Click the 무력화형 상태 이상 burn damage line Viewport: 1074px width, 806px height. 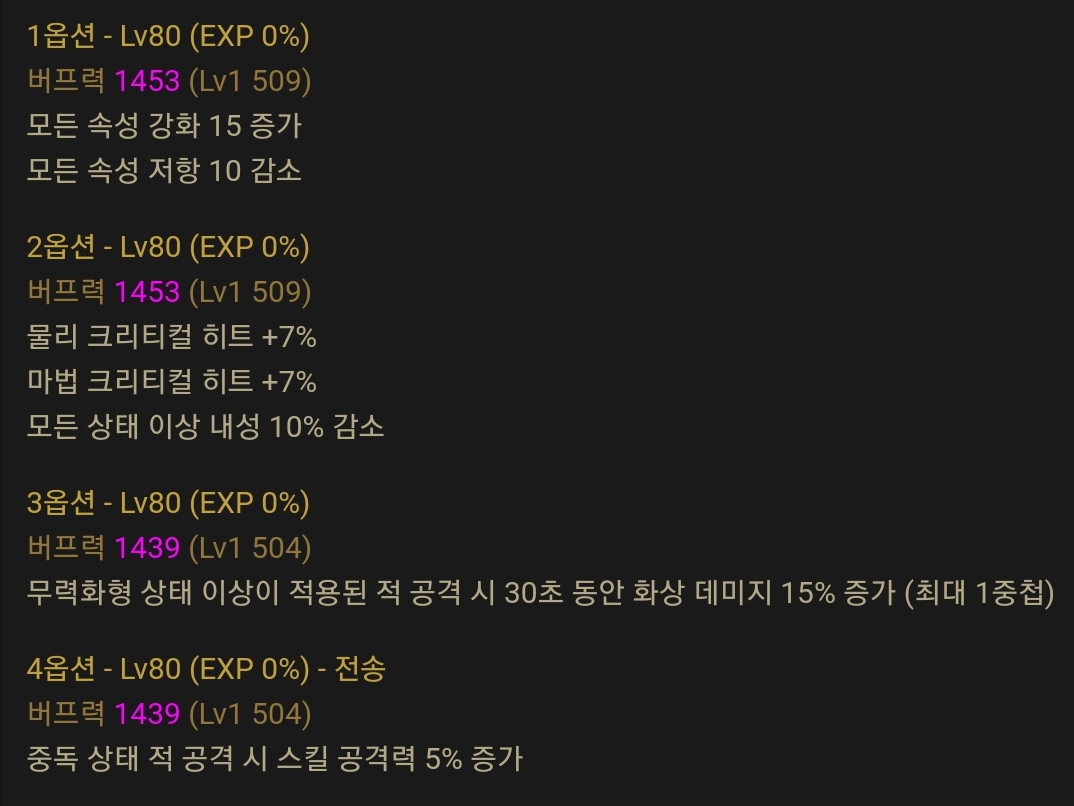540,593
